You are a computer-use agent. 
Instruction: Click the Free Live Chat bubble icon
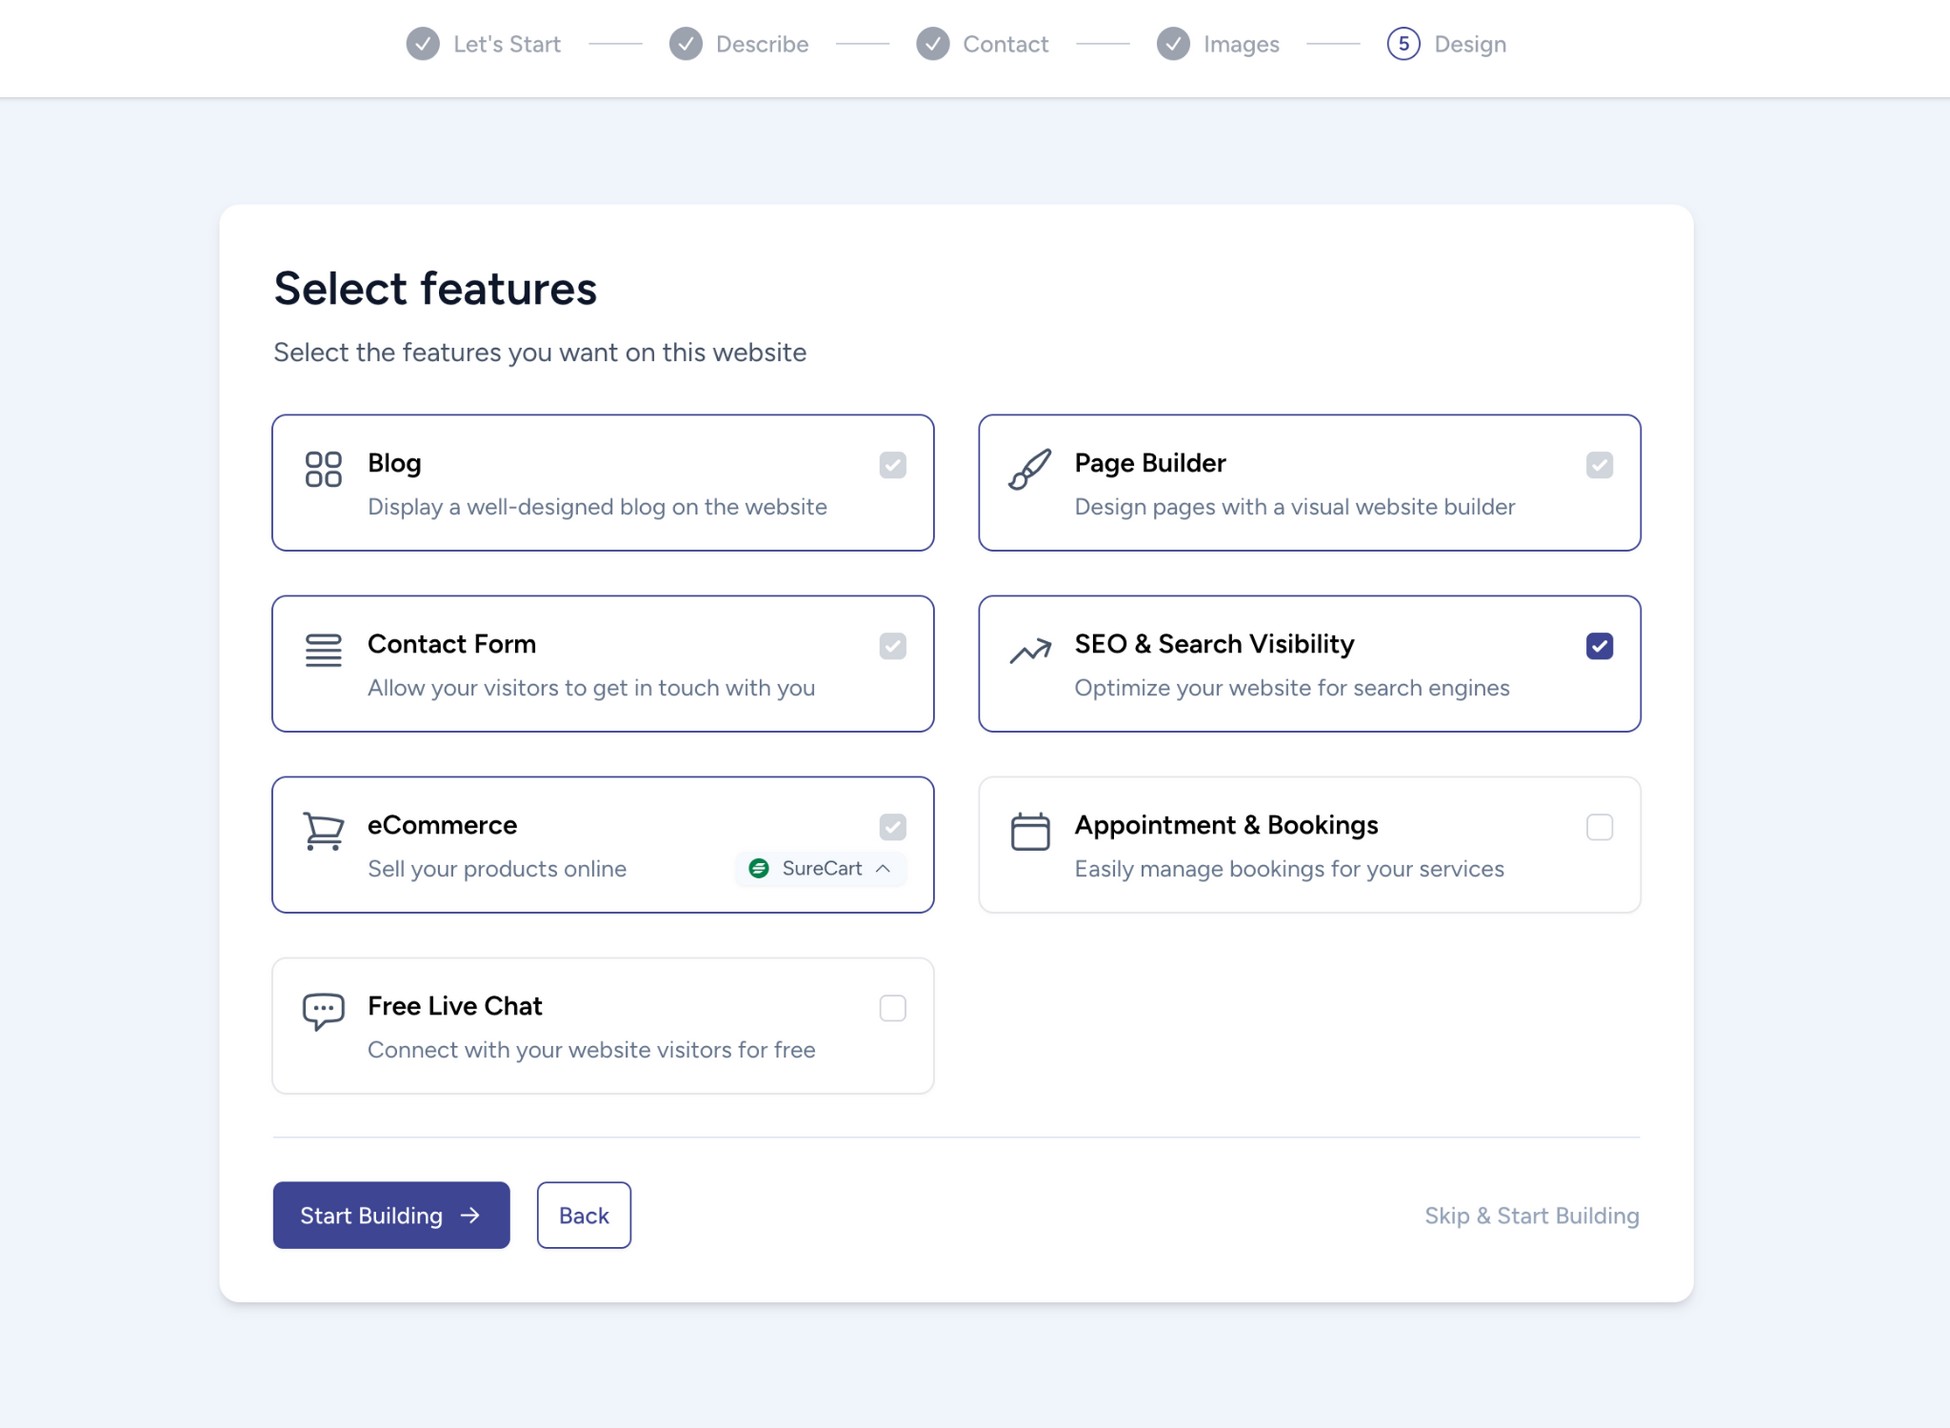(x=322, y=1011)
